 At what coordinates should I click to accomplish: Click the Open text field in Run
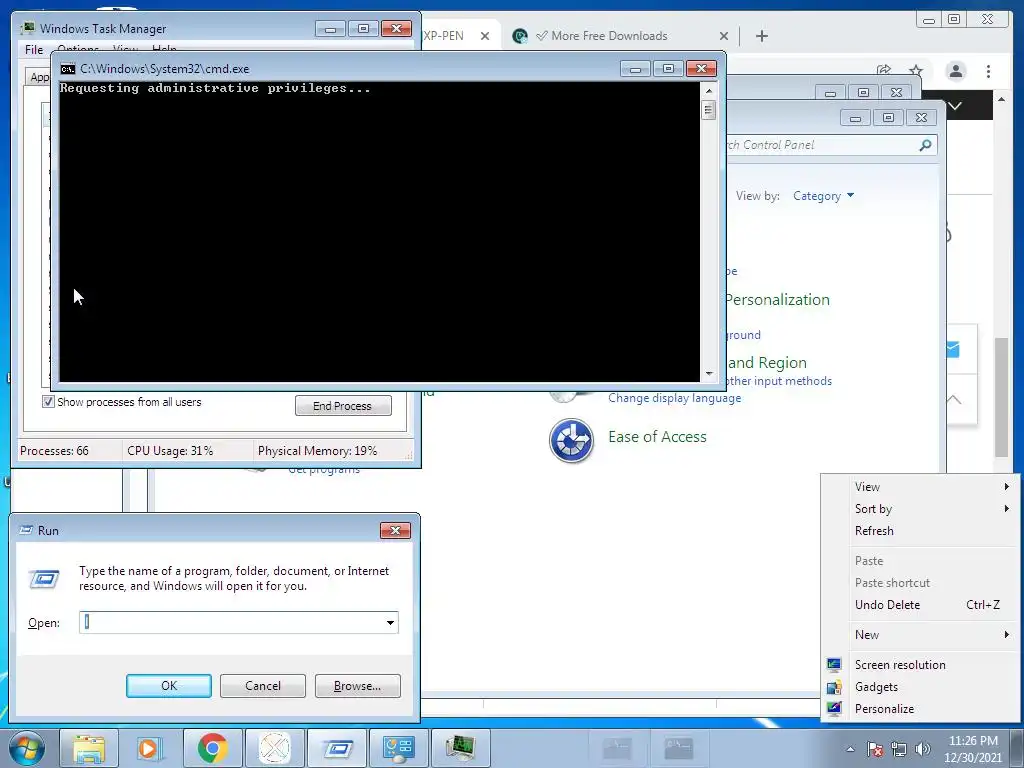pyautogui.click(x=232, y=622)
